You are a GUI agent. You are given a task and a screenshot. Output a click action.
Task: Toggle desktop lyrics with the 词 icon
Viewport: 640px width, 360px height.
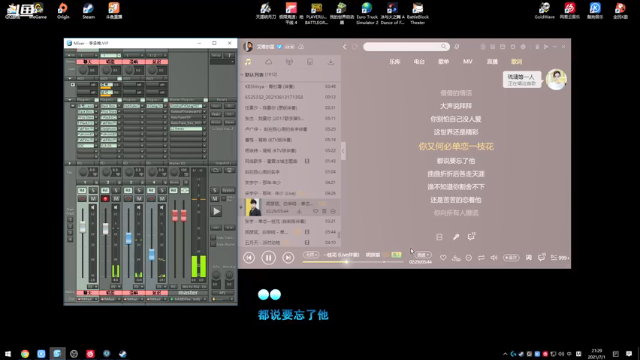point(529,258)
